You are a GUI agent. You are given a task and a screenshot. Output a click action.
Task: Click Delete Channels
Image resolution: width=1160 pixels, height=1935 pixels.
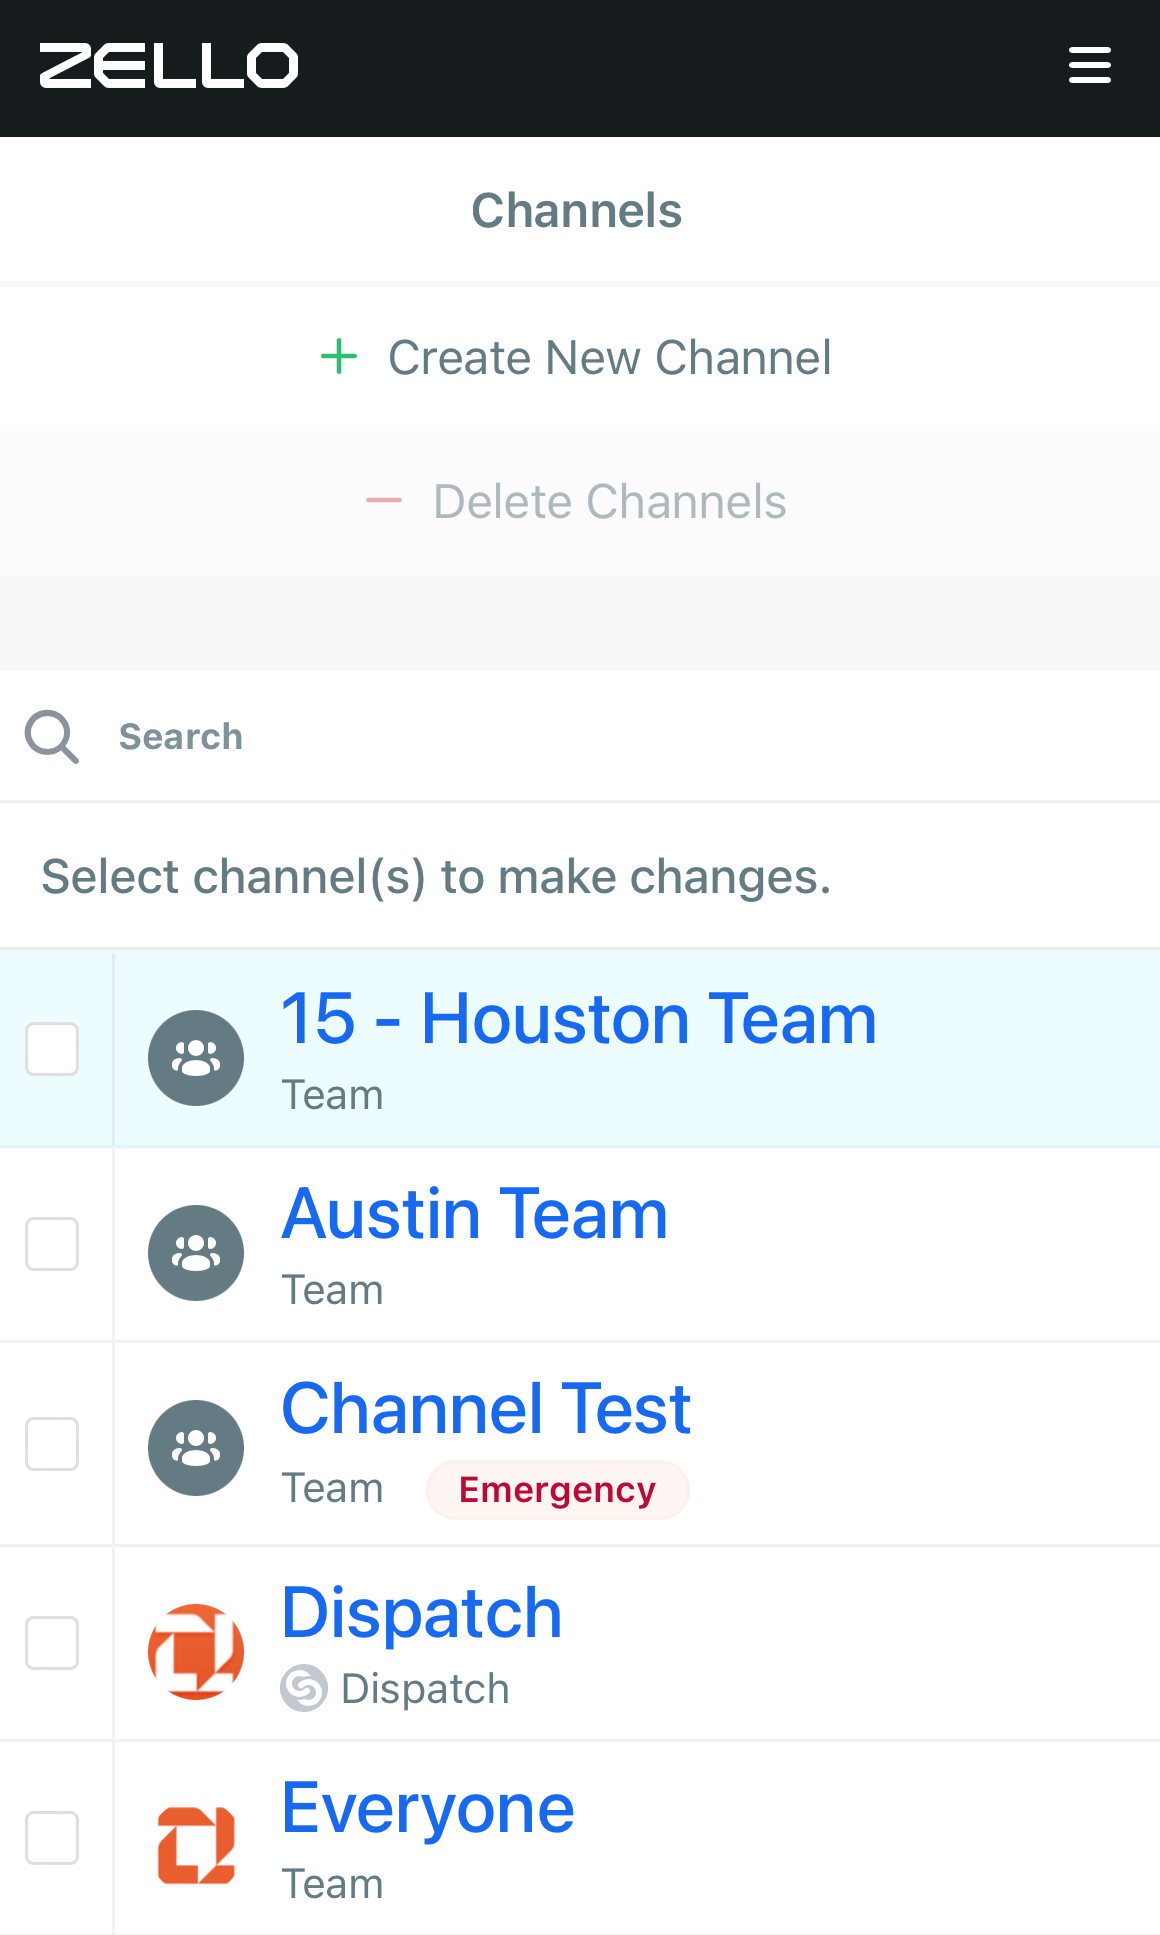pos(580,502)
